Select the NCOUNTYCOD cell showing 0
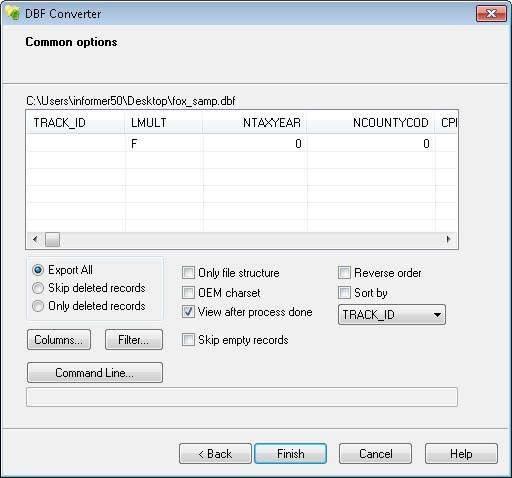 pos(371,144)
